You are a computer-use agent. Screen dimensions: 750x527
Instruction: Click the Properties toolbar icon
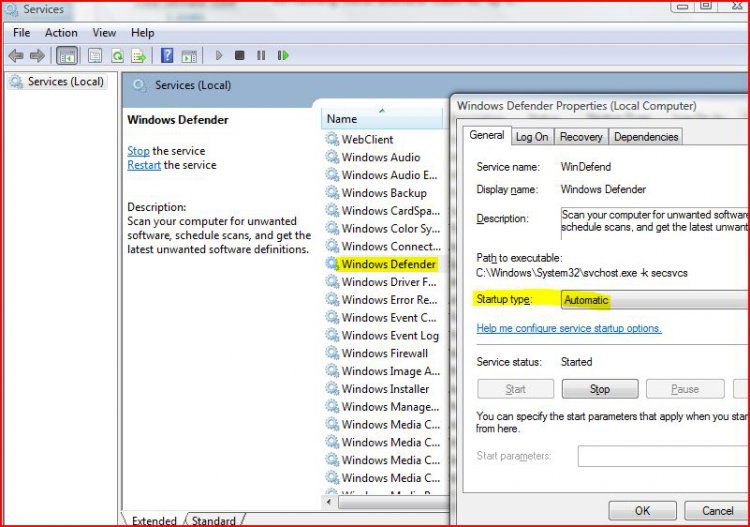[x=95, y=56]
